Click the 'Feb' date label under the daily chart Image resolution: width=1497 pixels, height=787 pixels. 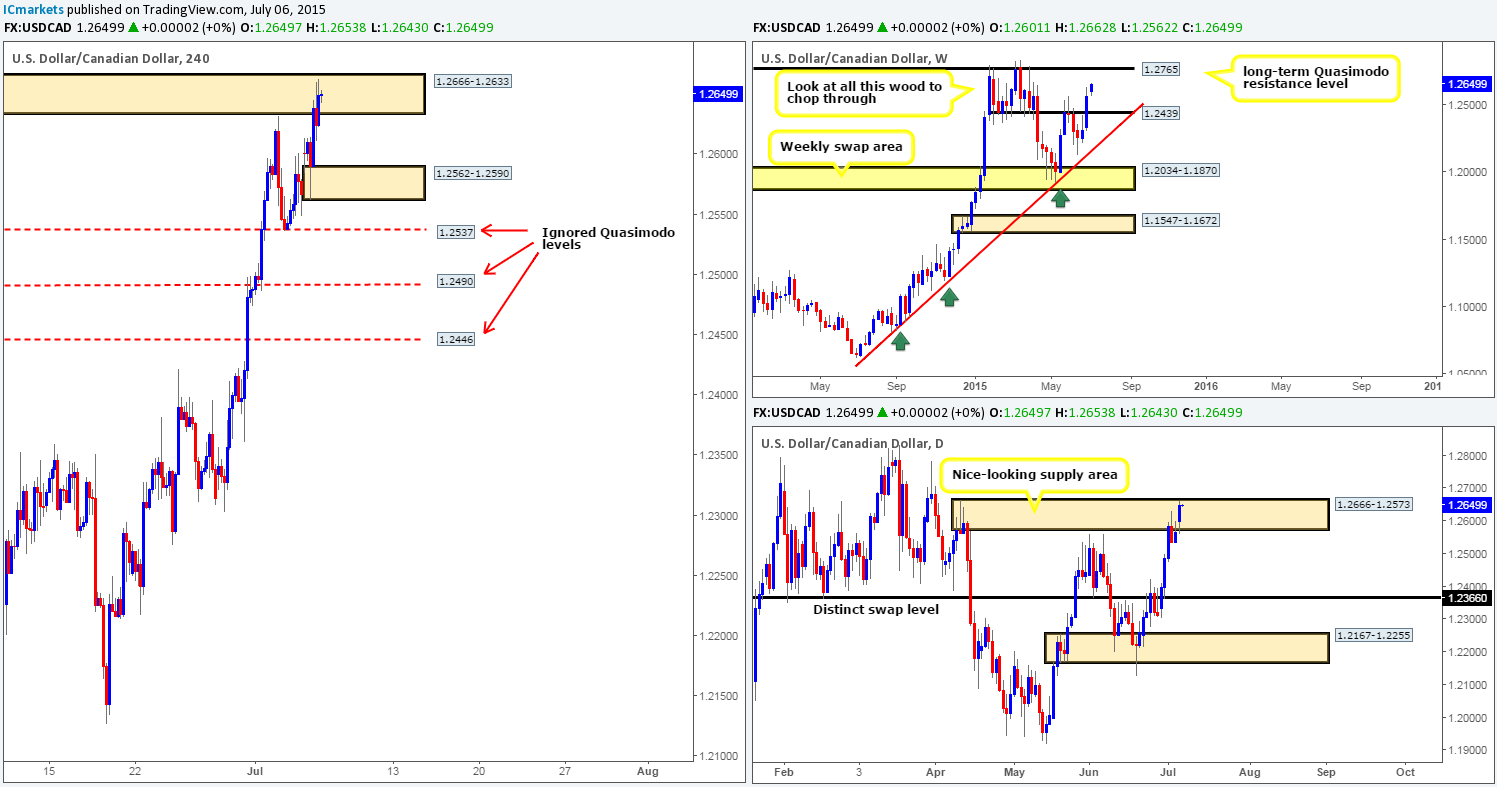tap(784, 771)
